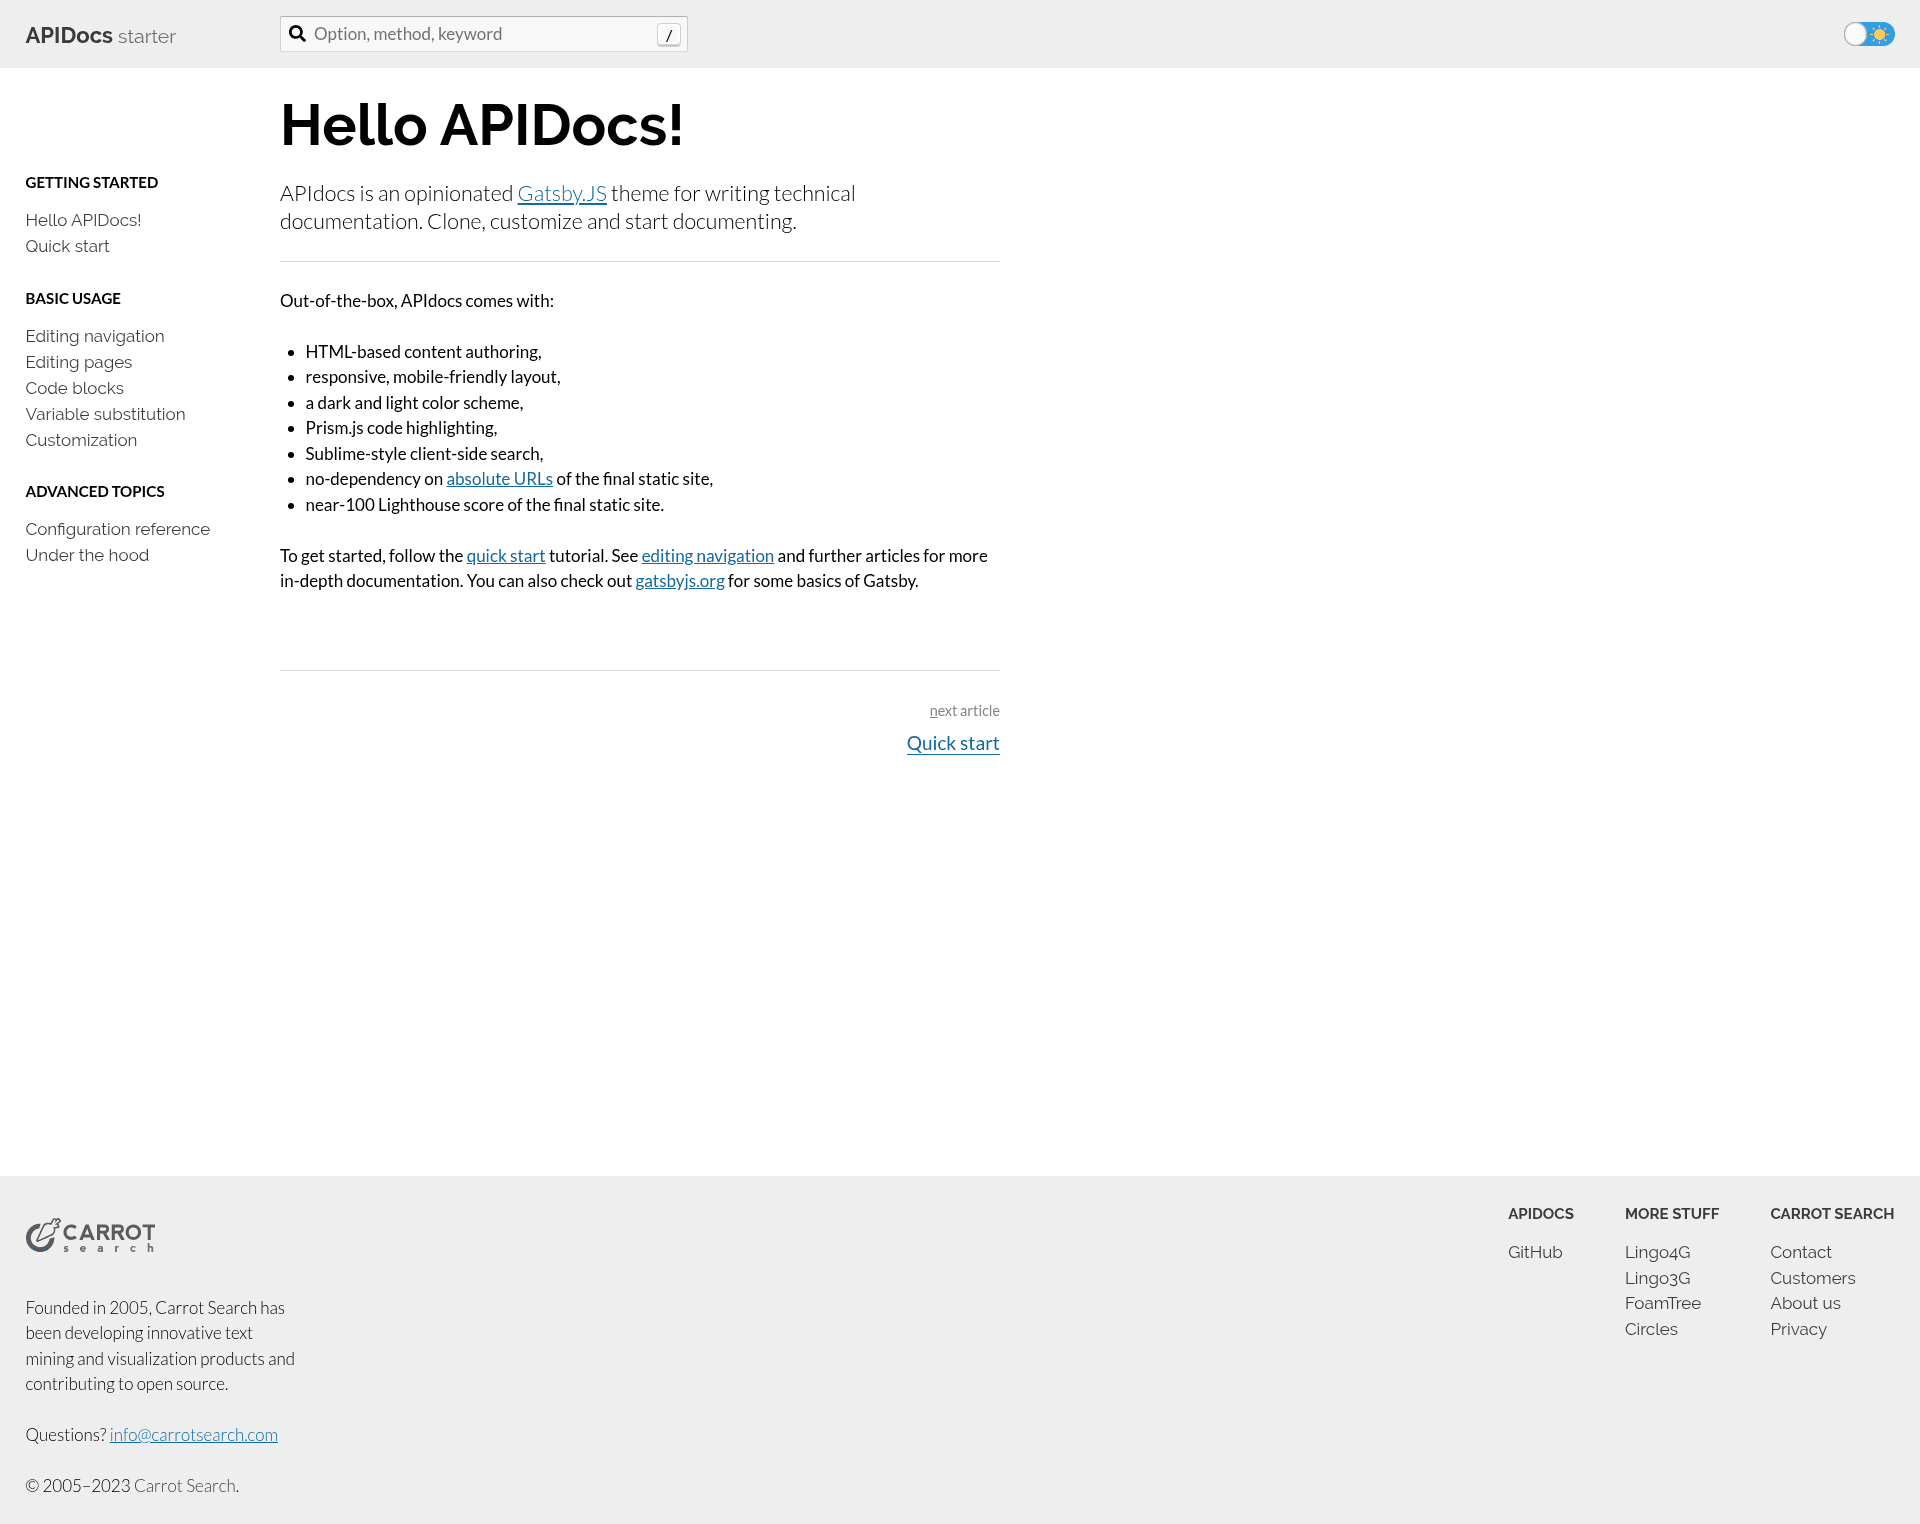The height and width of the screenshot is (1524, 1920).
Task: Follow the editing navigation inline link
Action: point(708,556)
